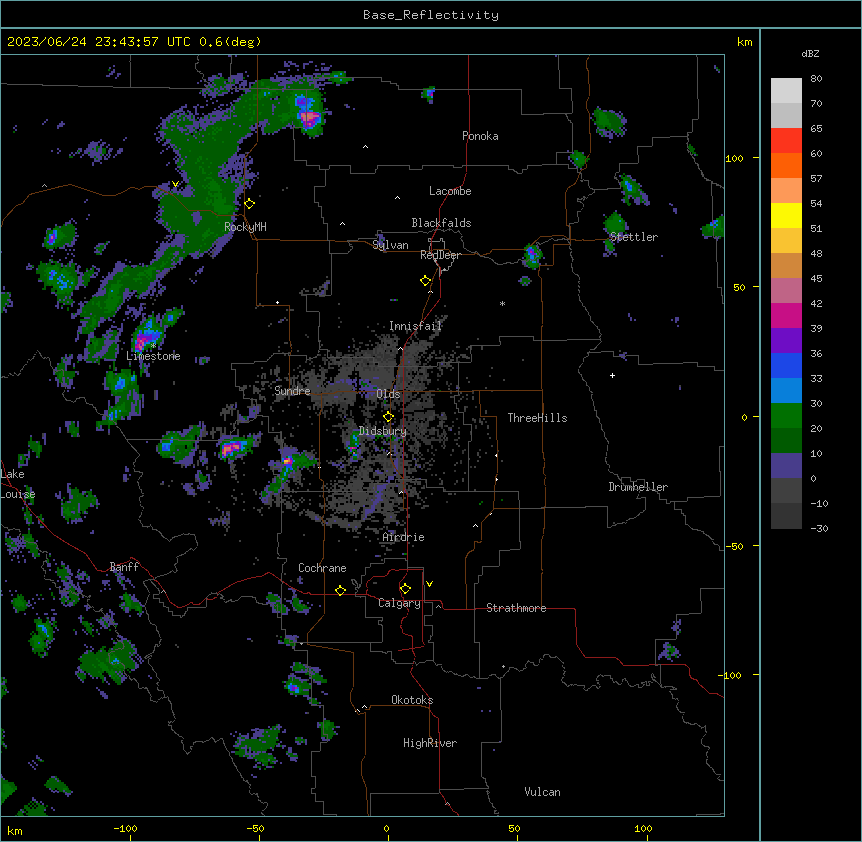Click the Lacombe city label
The image size is (862, 842).
tap(450, 191)
